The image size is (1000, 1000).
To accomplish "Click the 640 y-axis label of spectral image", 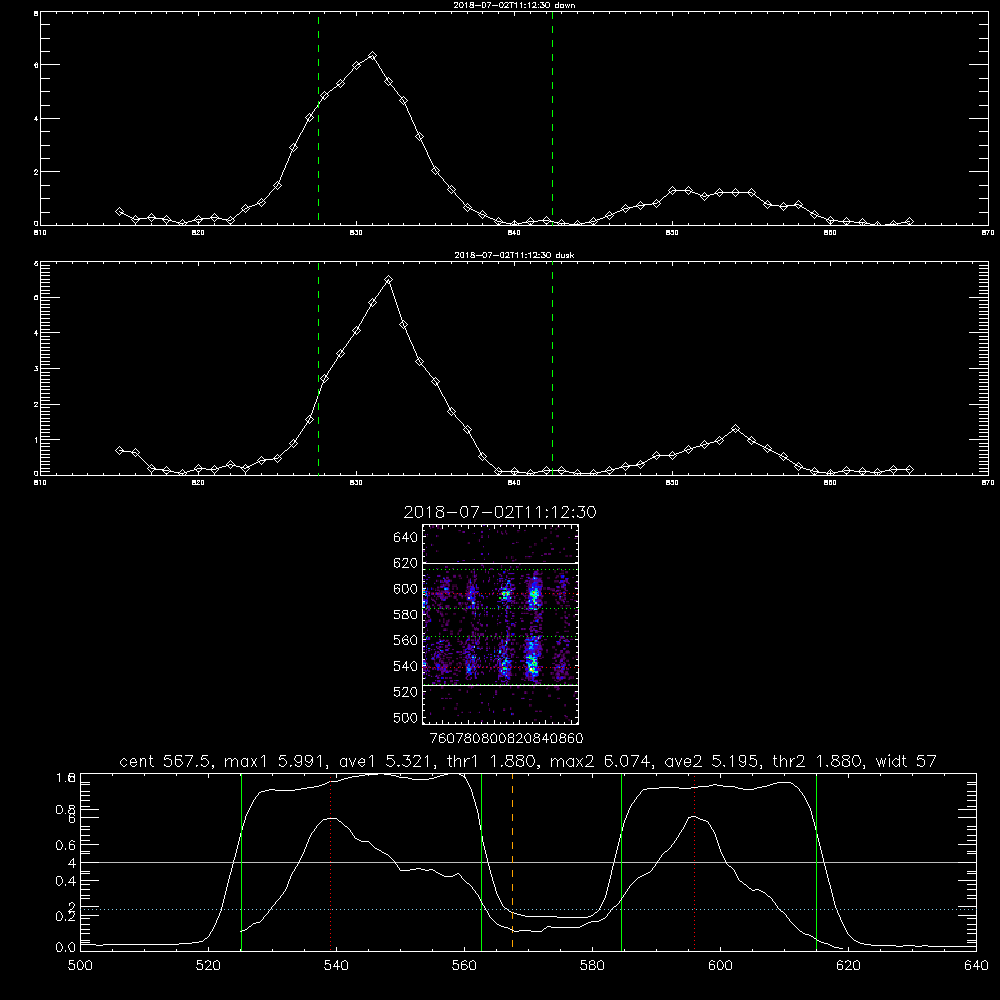I will [x=406, y=538].
